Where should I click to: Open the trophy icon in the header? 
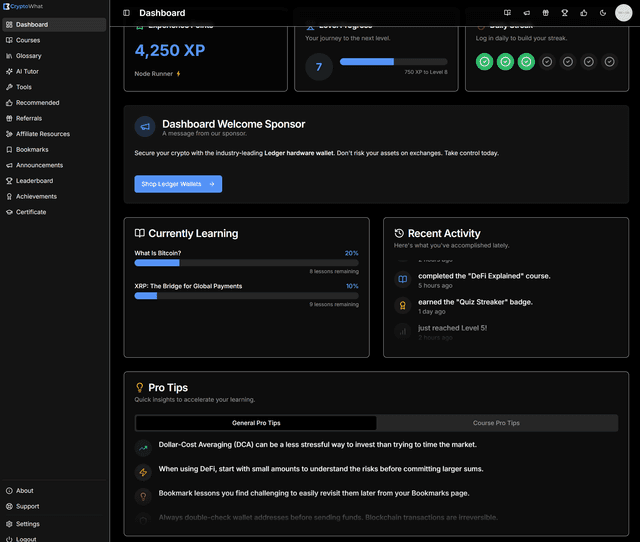565,13
